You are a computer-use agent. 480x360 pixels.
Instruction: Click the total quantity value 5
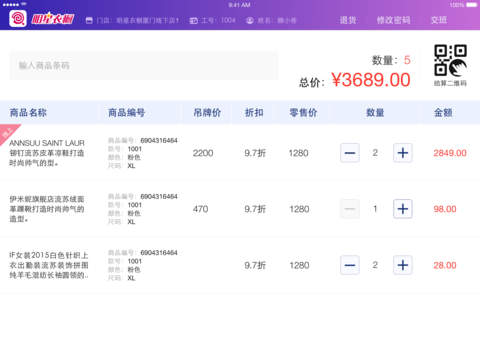[407, 60]
